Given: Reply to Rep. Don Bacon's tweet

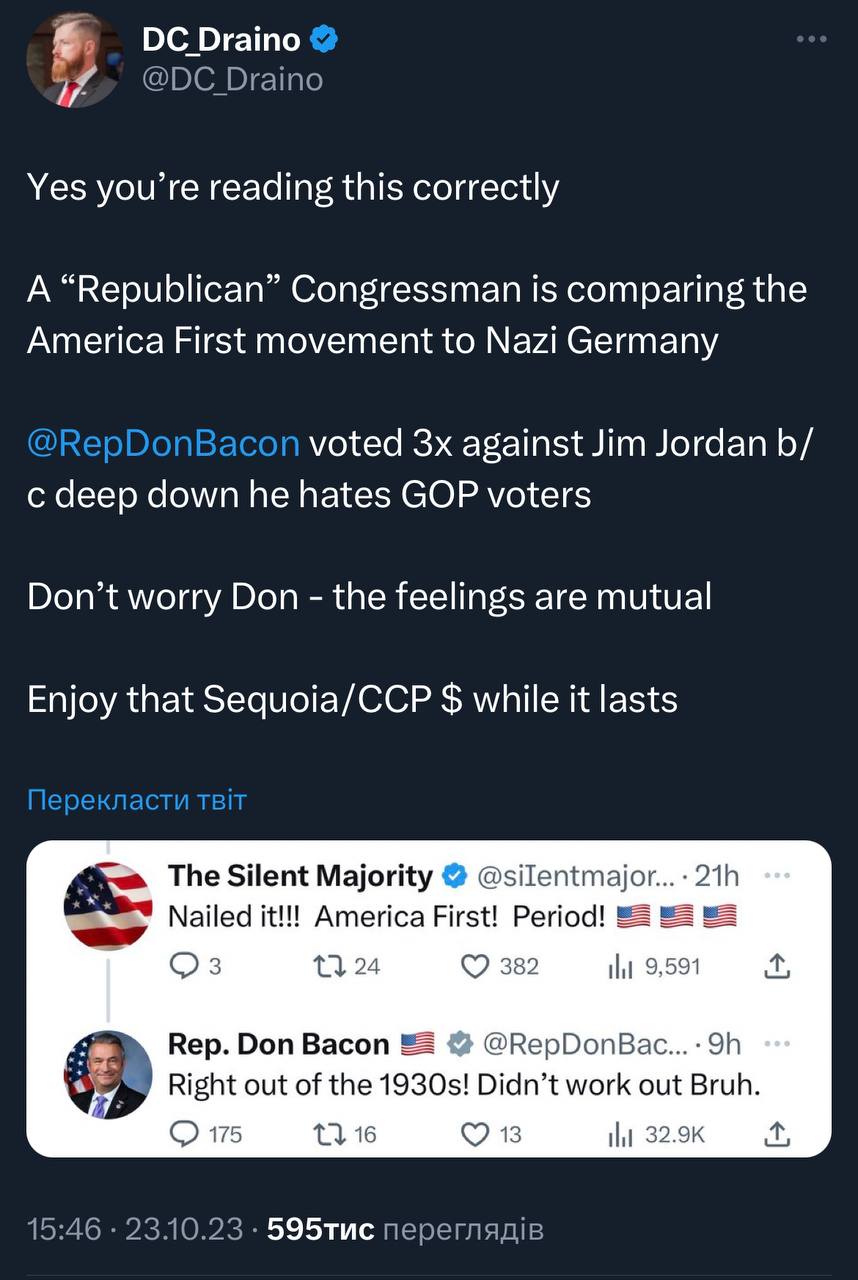Looking at the screenshot, I should click(187, 1134).
